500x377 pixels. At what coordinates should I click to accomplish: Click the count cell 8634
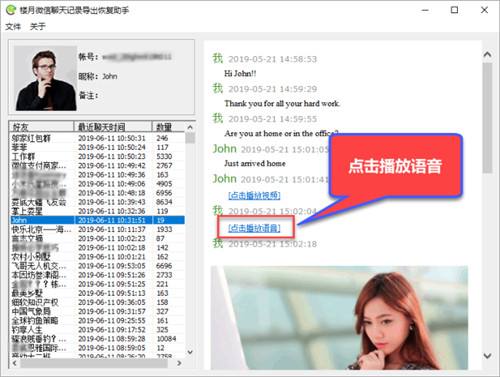164,202
